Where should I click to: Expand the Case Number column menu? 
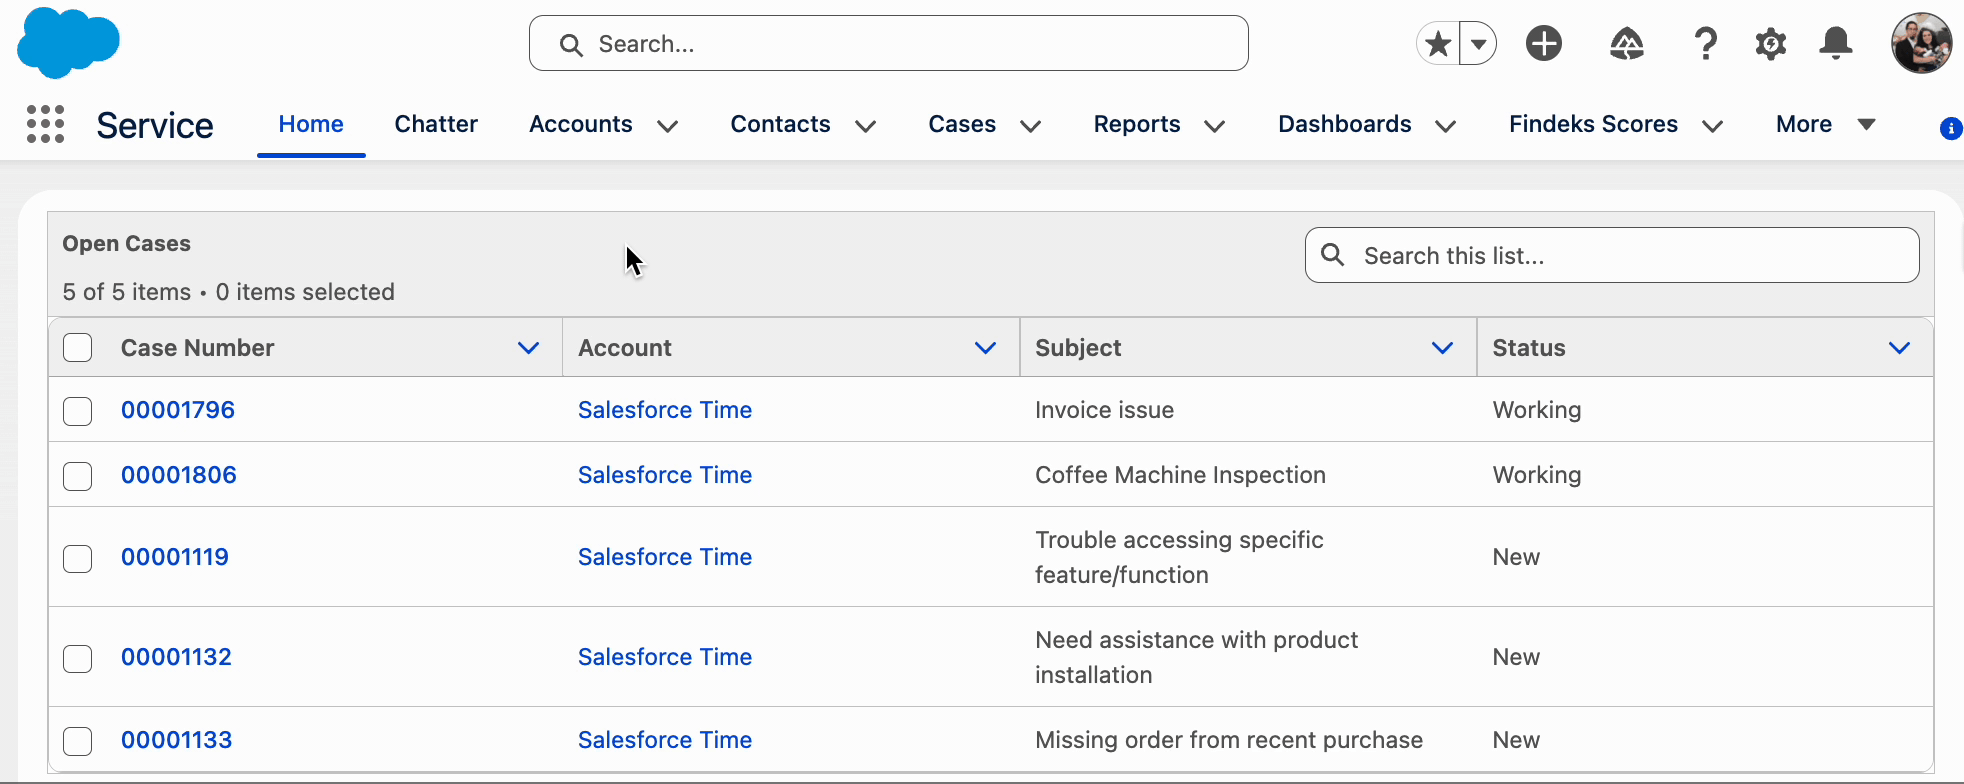pyautogui.click(x=528, y=348)
